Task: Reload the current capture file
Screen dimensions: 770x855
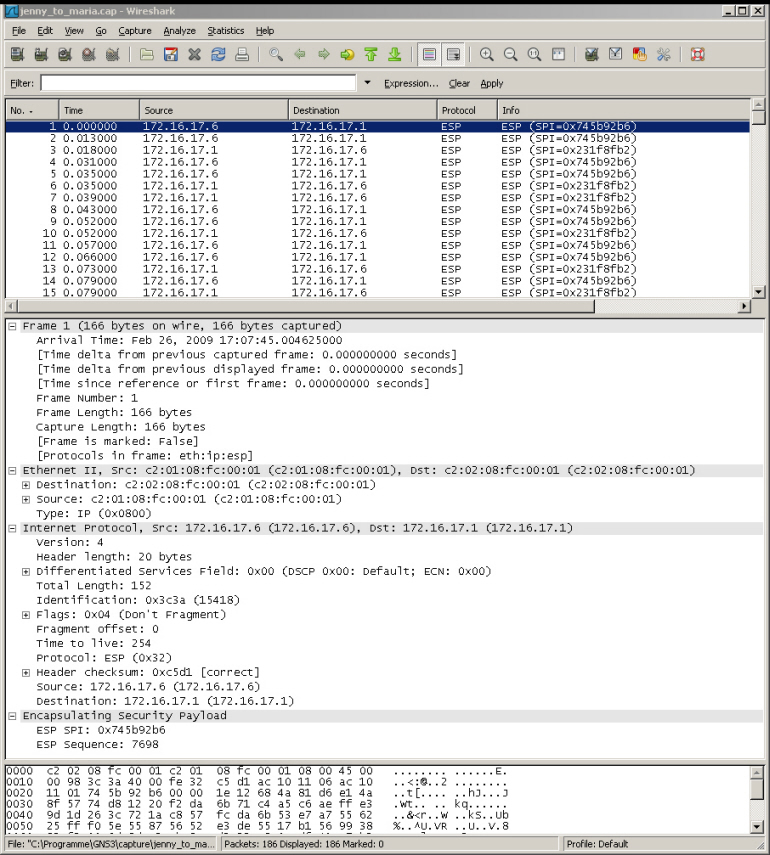Action: (x=219, y=54)
